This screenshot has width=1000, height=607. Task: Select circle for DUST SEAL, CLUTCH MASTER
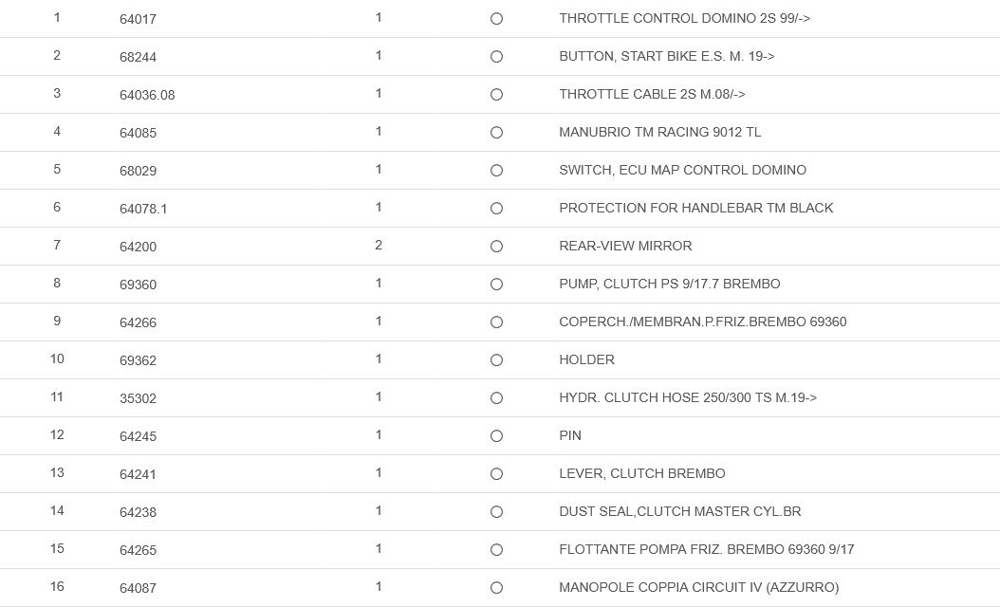(x=496, y=512)
